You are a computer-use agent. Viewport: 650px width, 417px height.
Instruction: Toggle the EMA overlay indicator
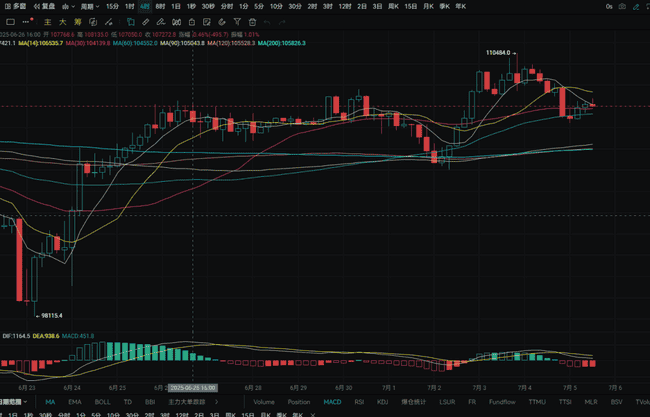75,402
